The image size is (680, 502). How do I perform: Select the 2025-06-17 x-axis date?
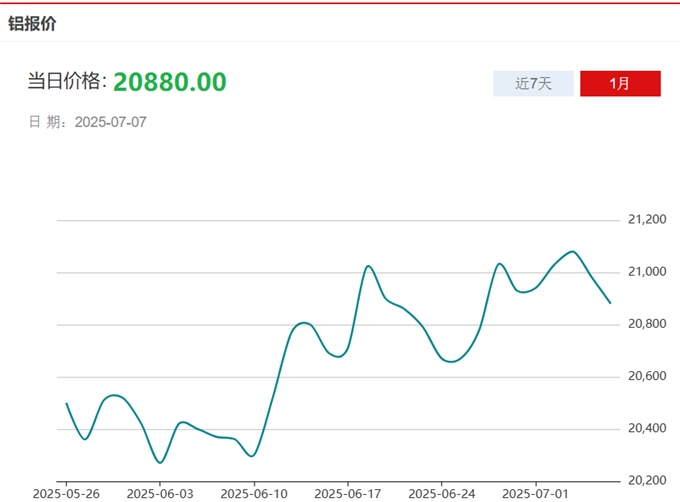pos(348,493)
